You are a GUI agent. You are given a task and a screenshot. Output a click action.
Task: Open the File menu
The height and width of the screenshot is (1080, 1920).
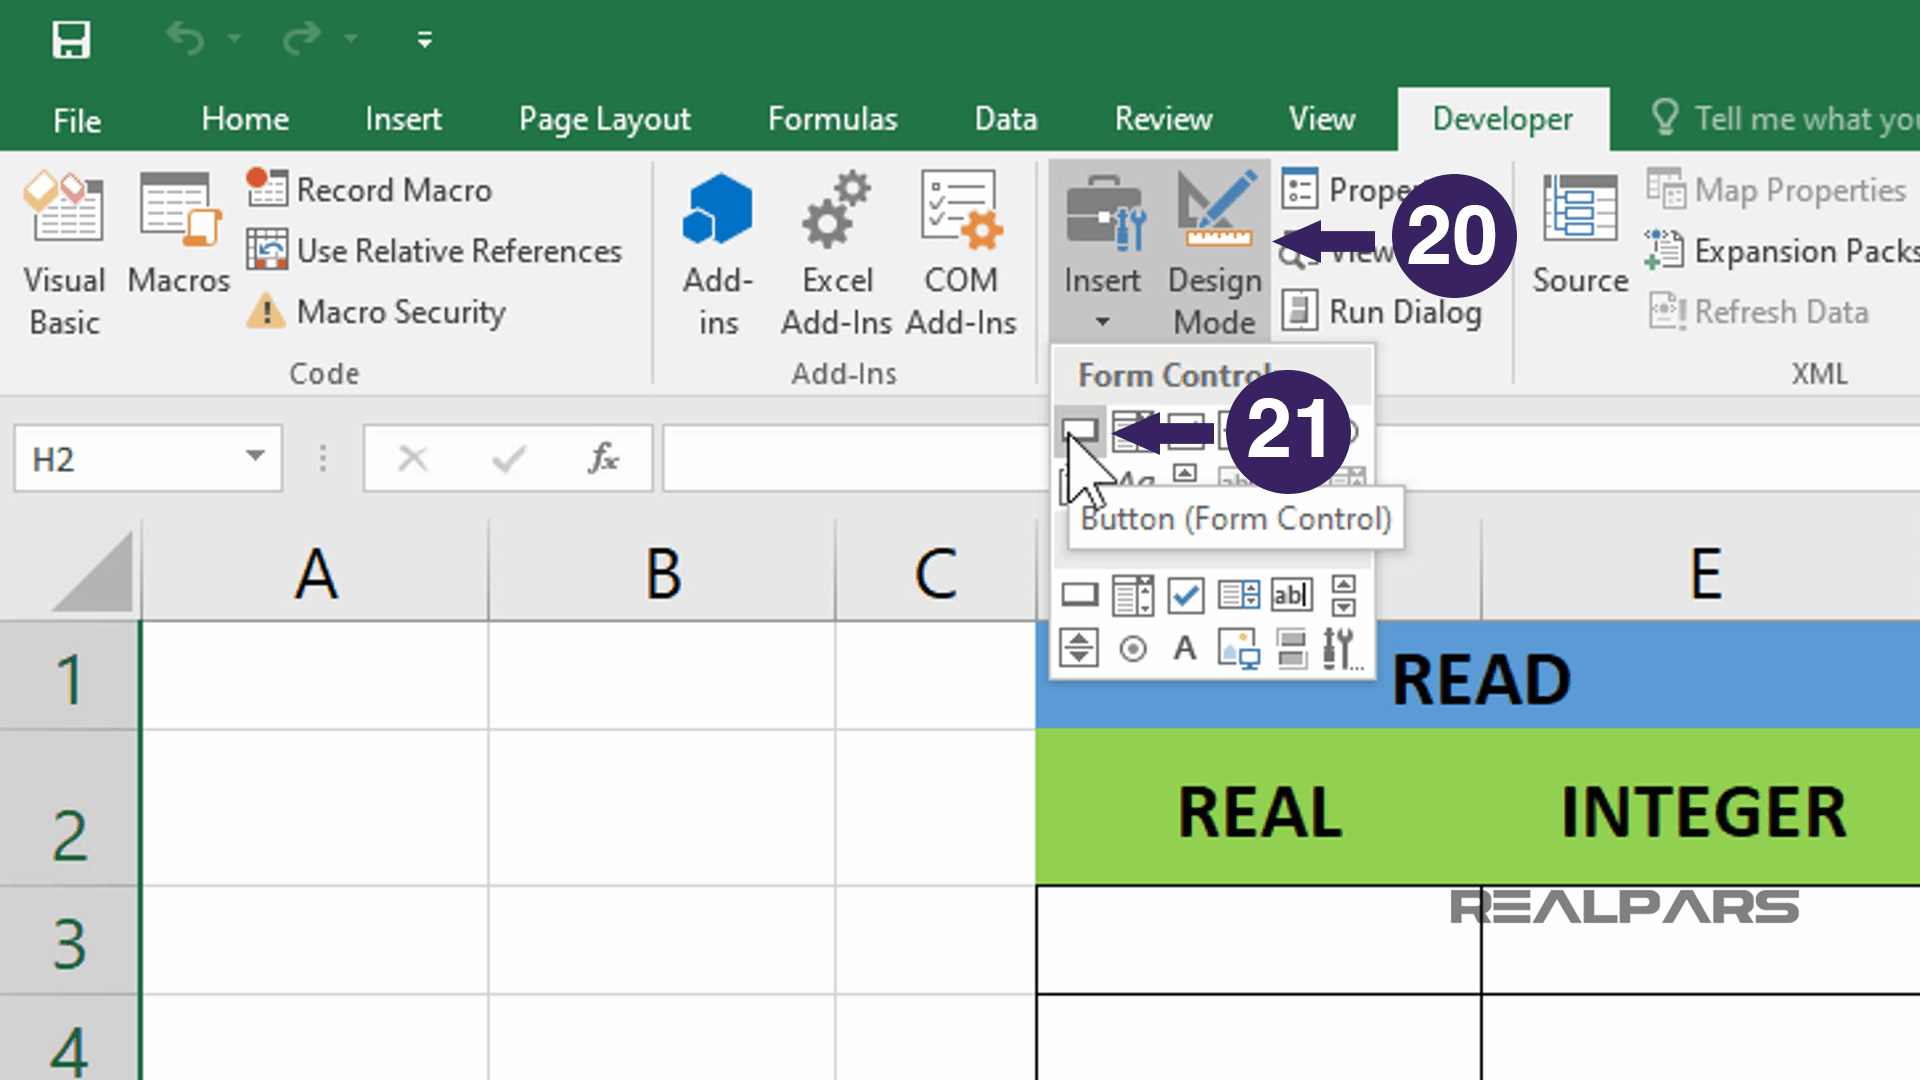(x=75, y=119)
